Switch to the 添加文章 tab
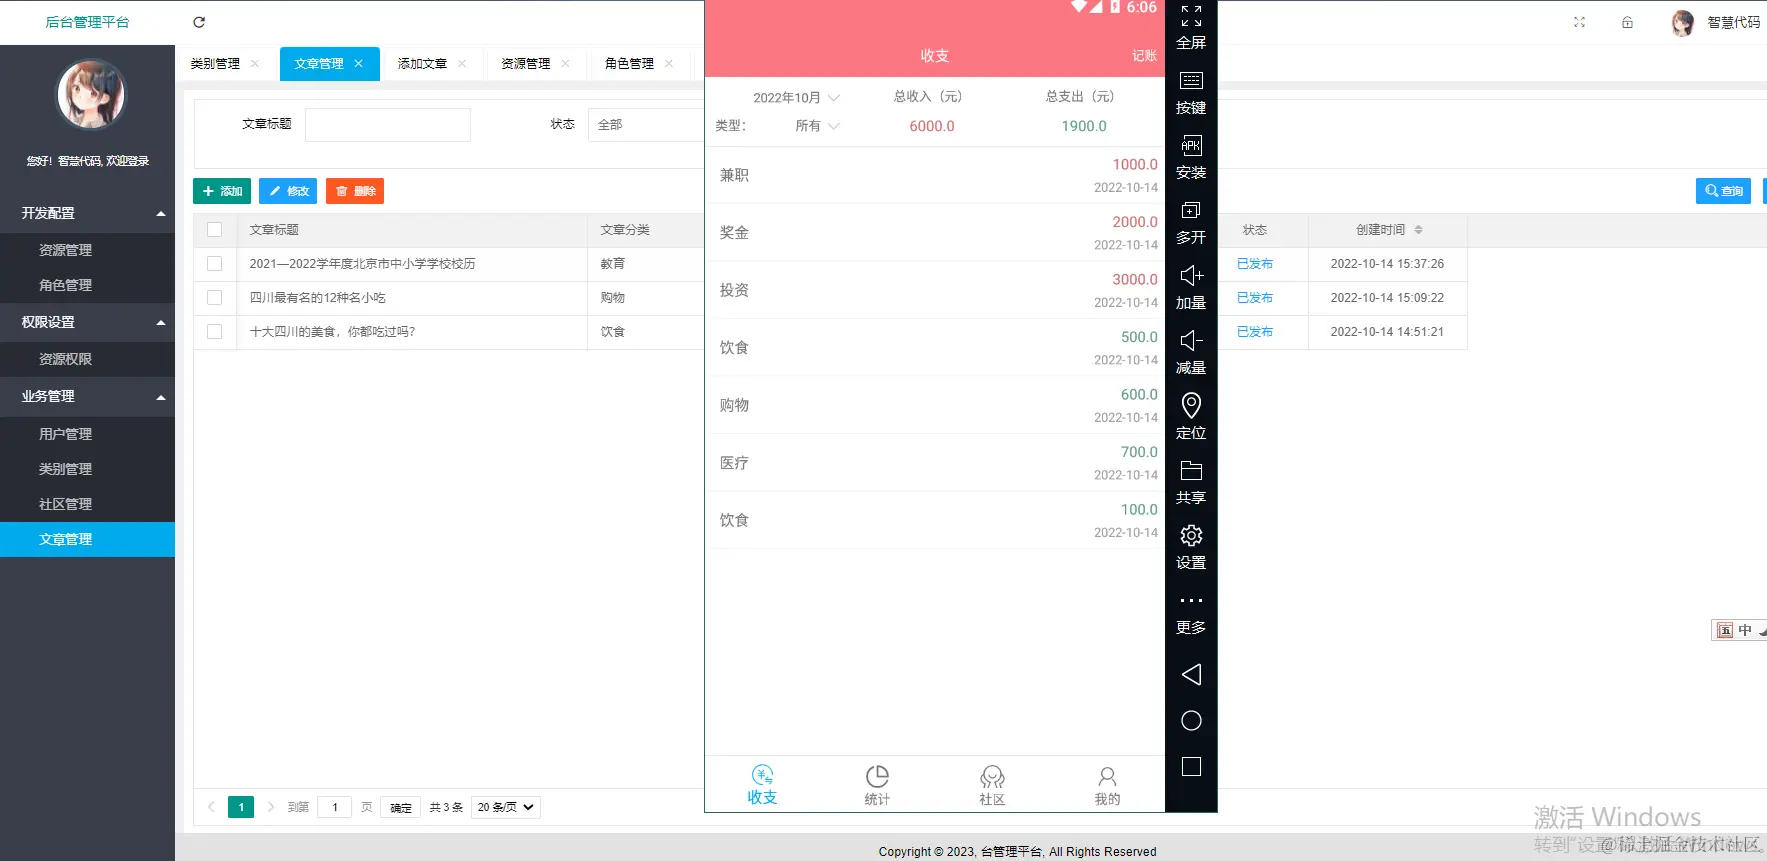The image size is (1767, 861). (422, 63)
